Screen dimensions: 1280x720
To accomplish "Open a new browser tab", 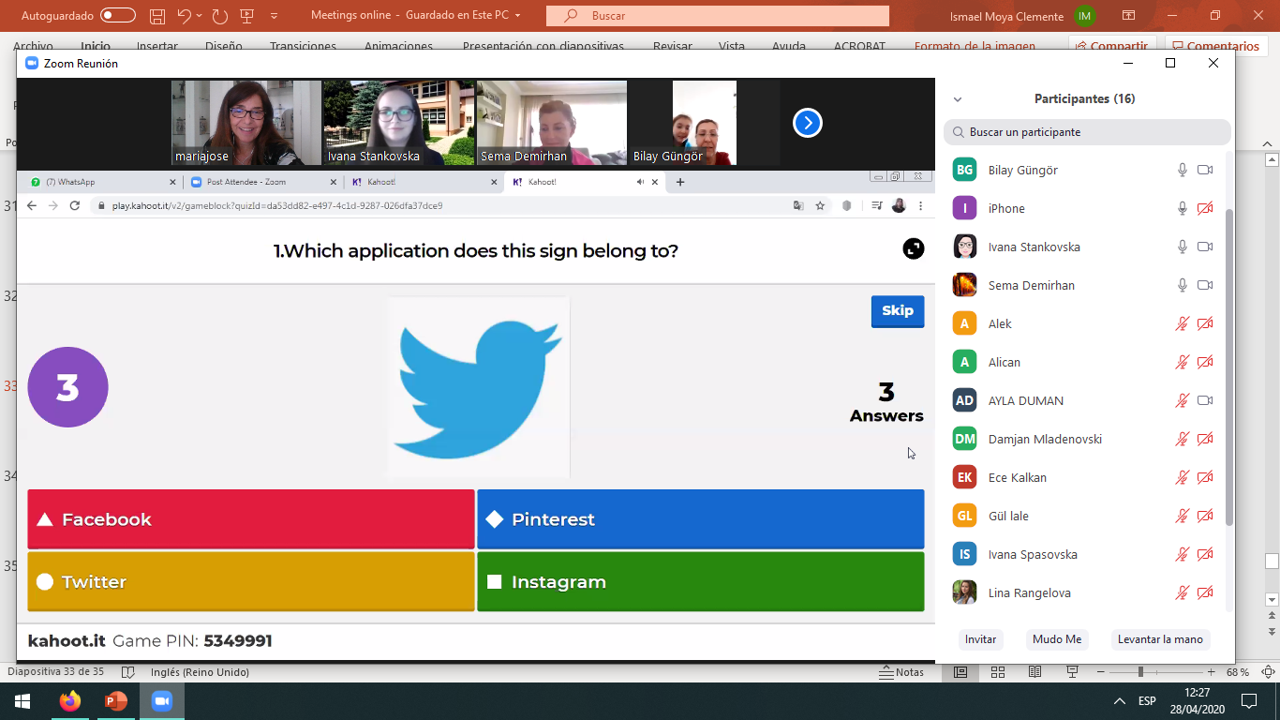I will [x=680, y=182].
